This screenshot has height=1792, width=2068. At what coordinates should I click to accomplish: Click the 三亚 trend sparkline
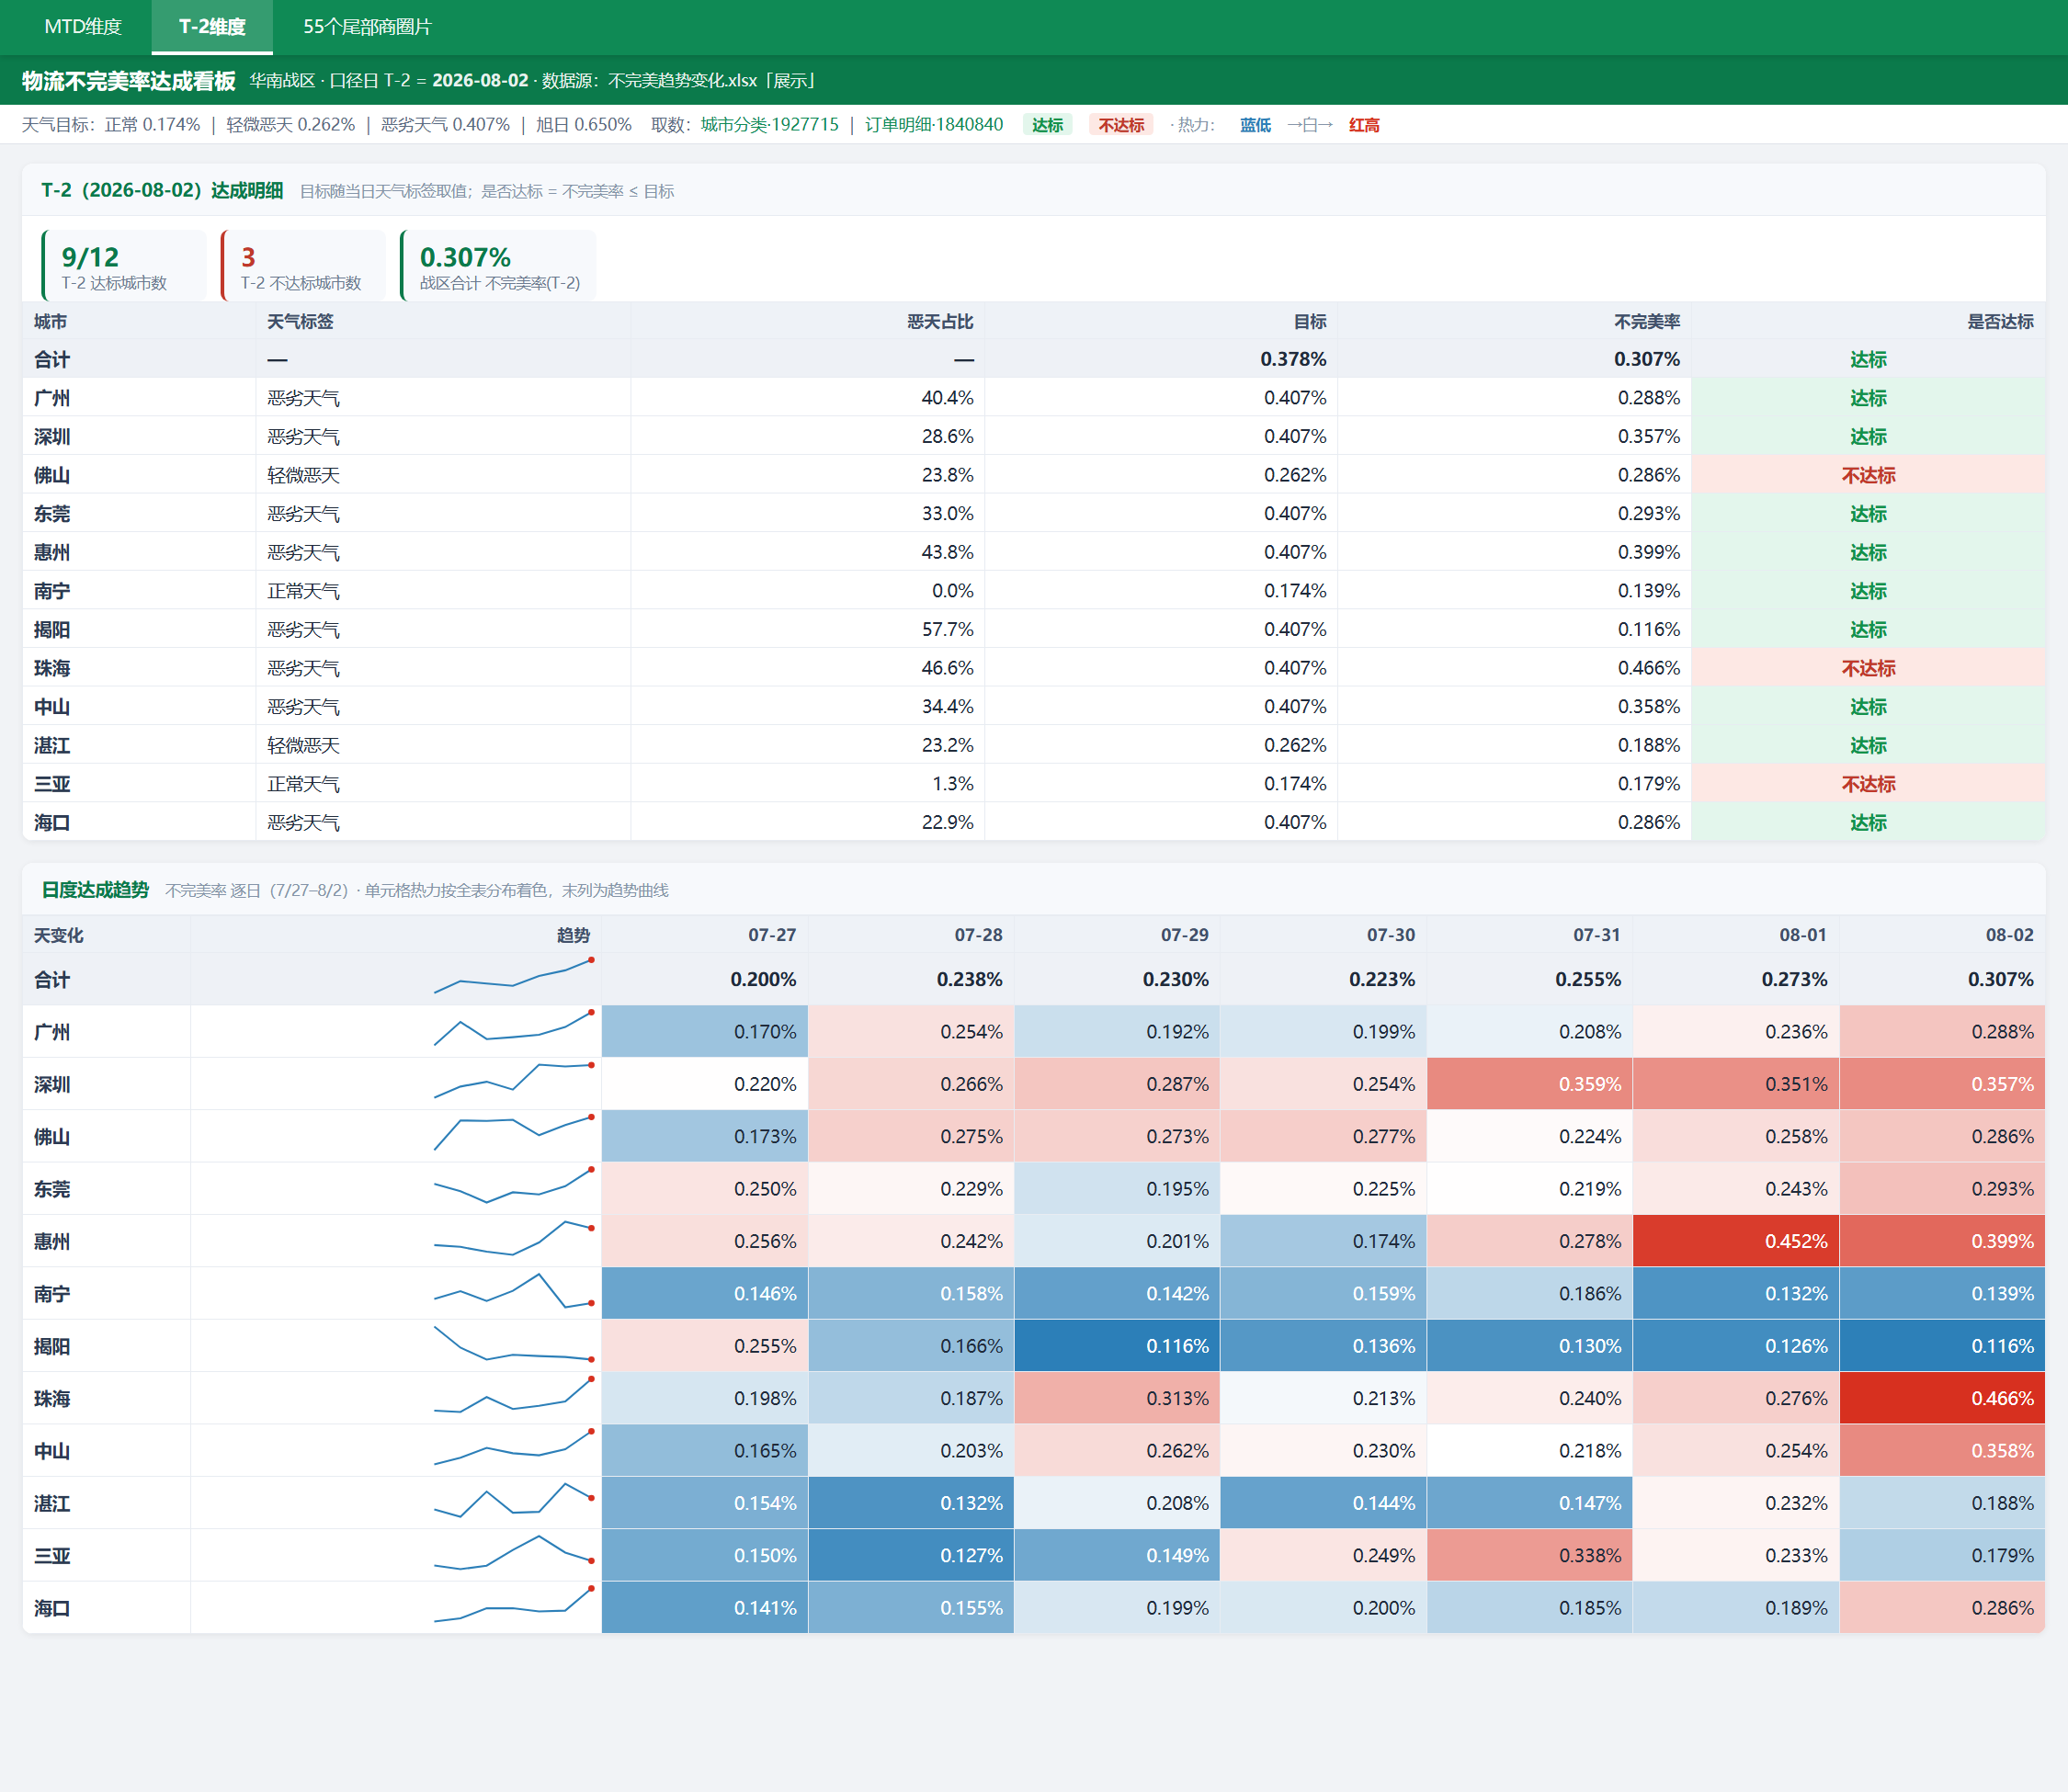513,1553
